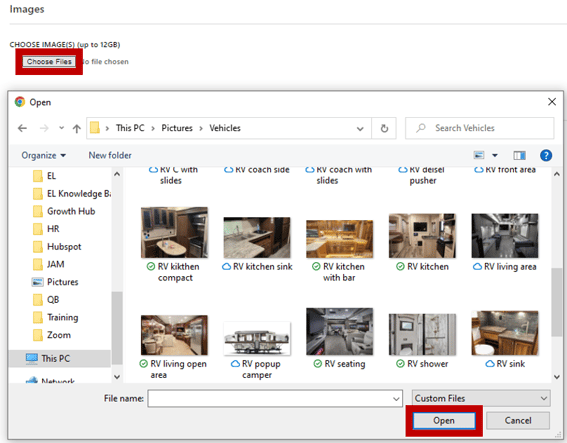Click the cloud status icon on RV sink

[x=490, y=363]
